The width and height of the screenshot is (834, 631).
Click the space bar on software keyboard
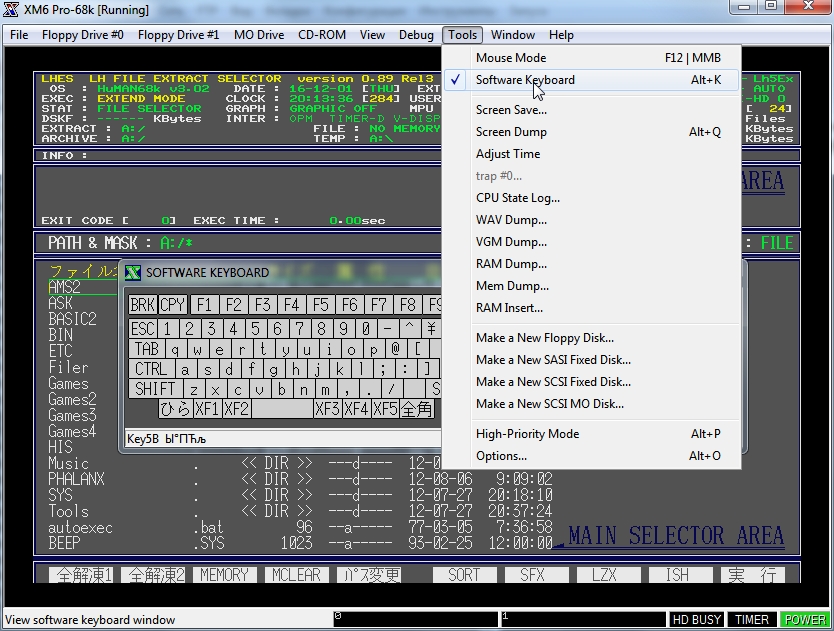pos(282,409)
